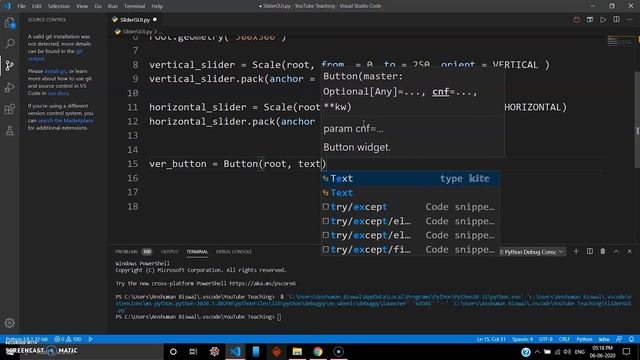Open the Extensions view
This screenshot has width=640, height=360.
9,109
